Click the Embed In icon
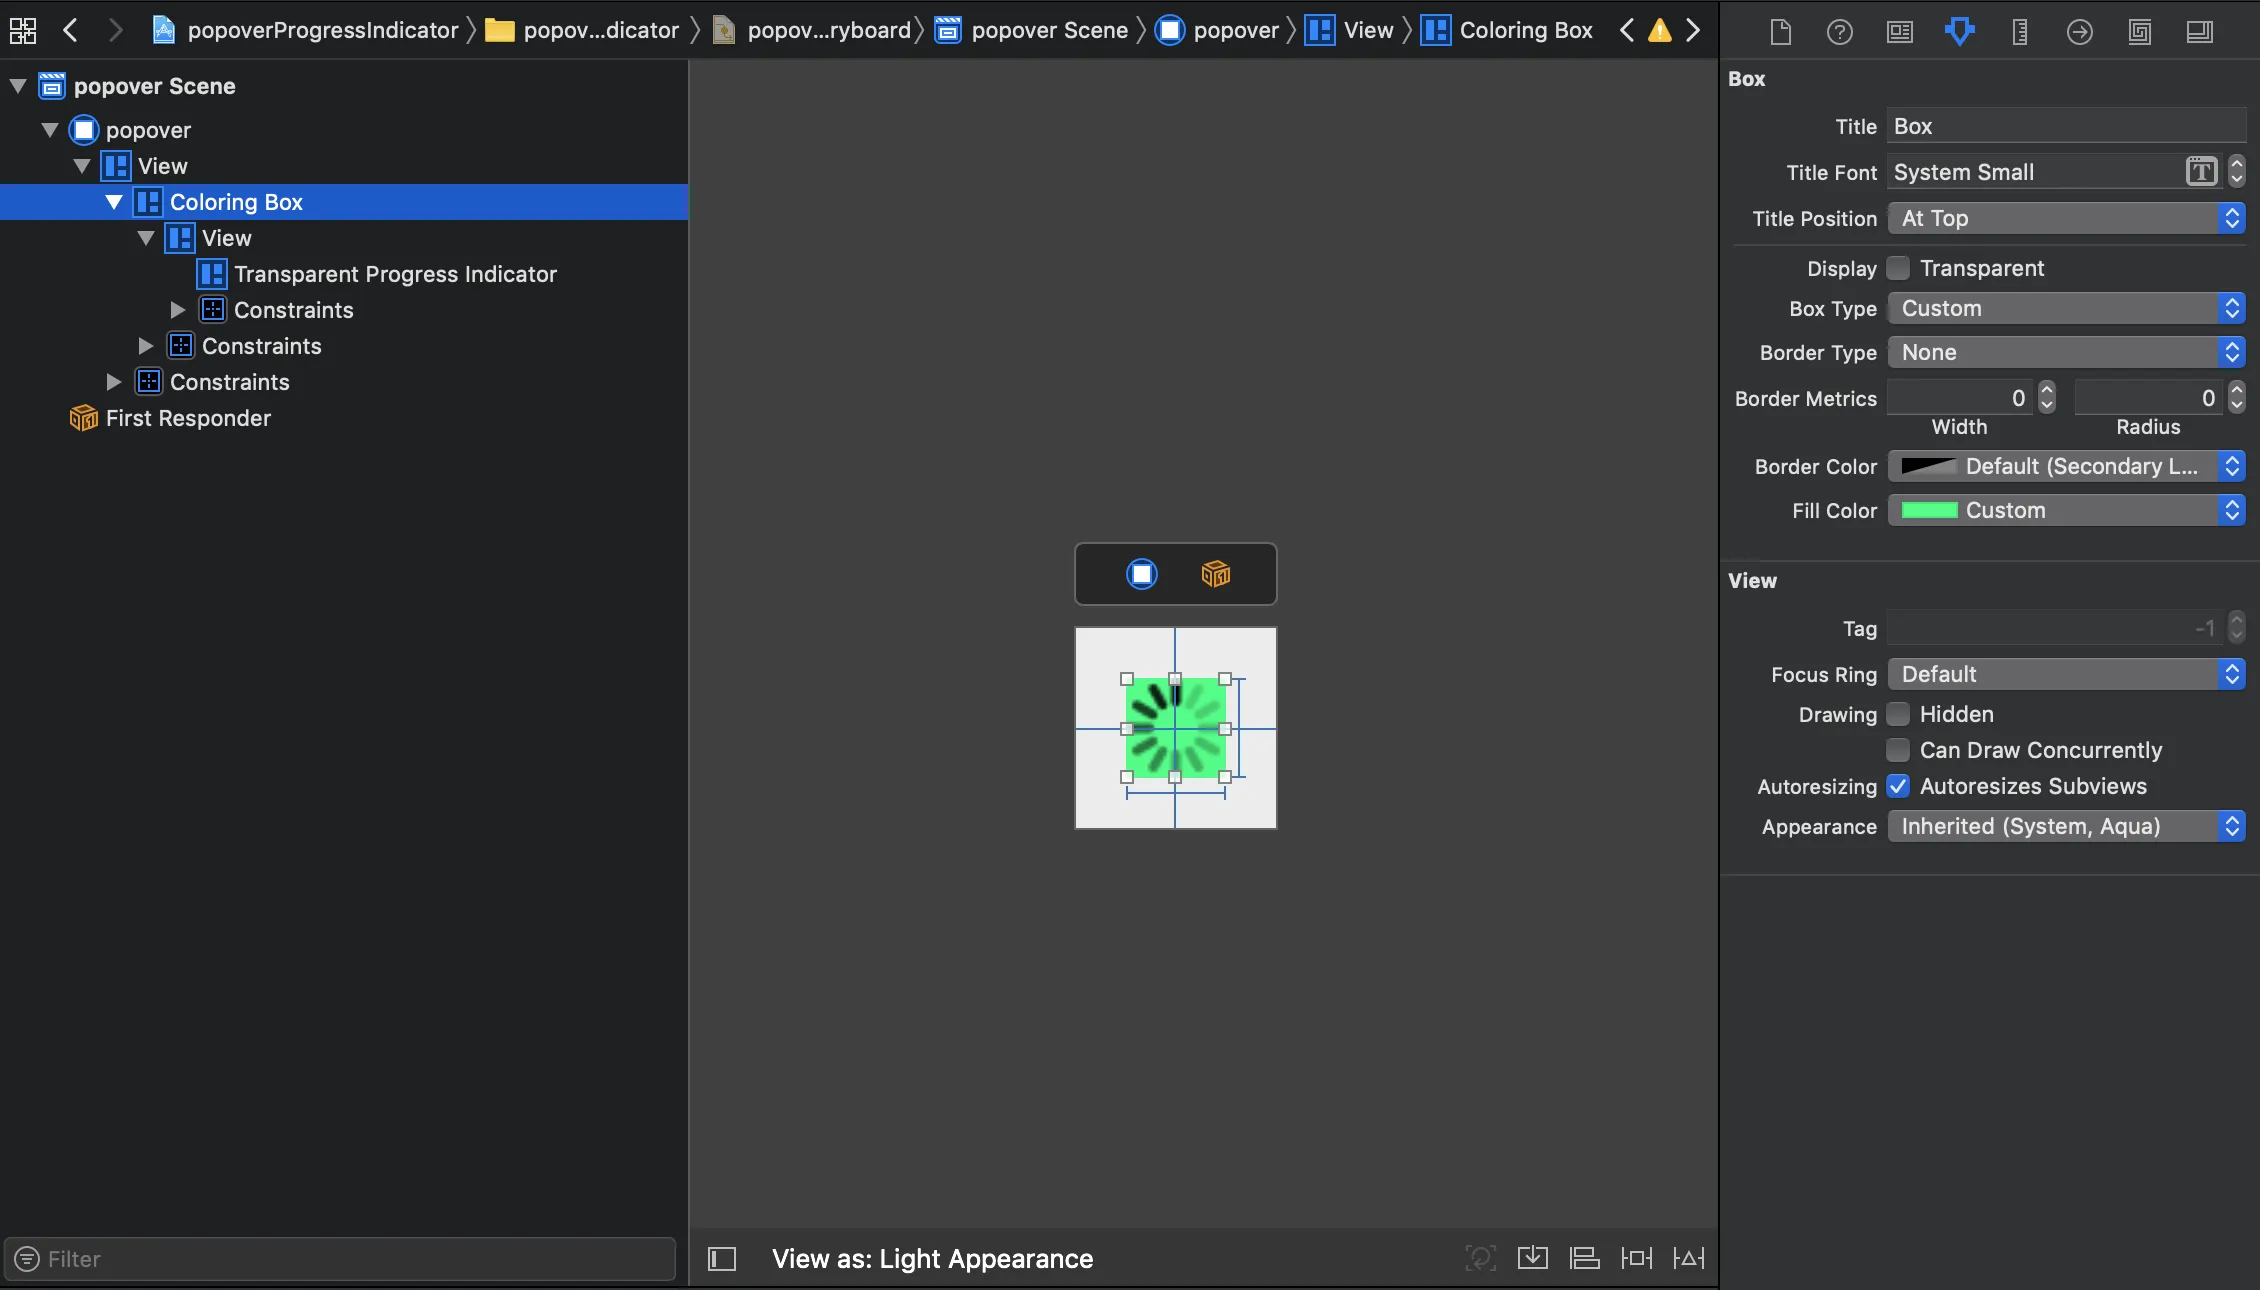2260x1290 pixels. click(1532, 1258)
